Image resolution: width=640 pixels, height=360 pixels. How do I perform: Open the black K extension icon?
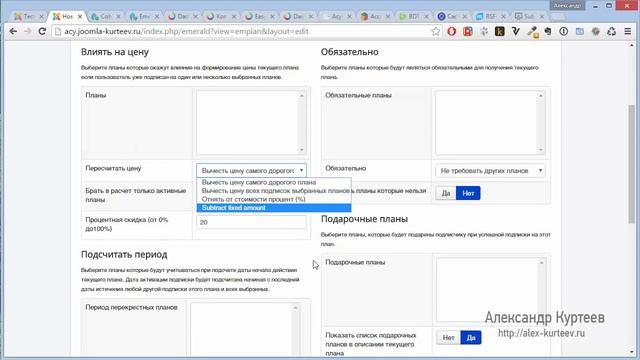coord(500,31)
